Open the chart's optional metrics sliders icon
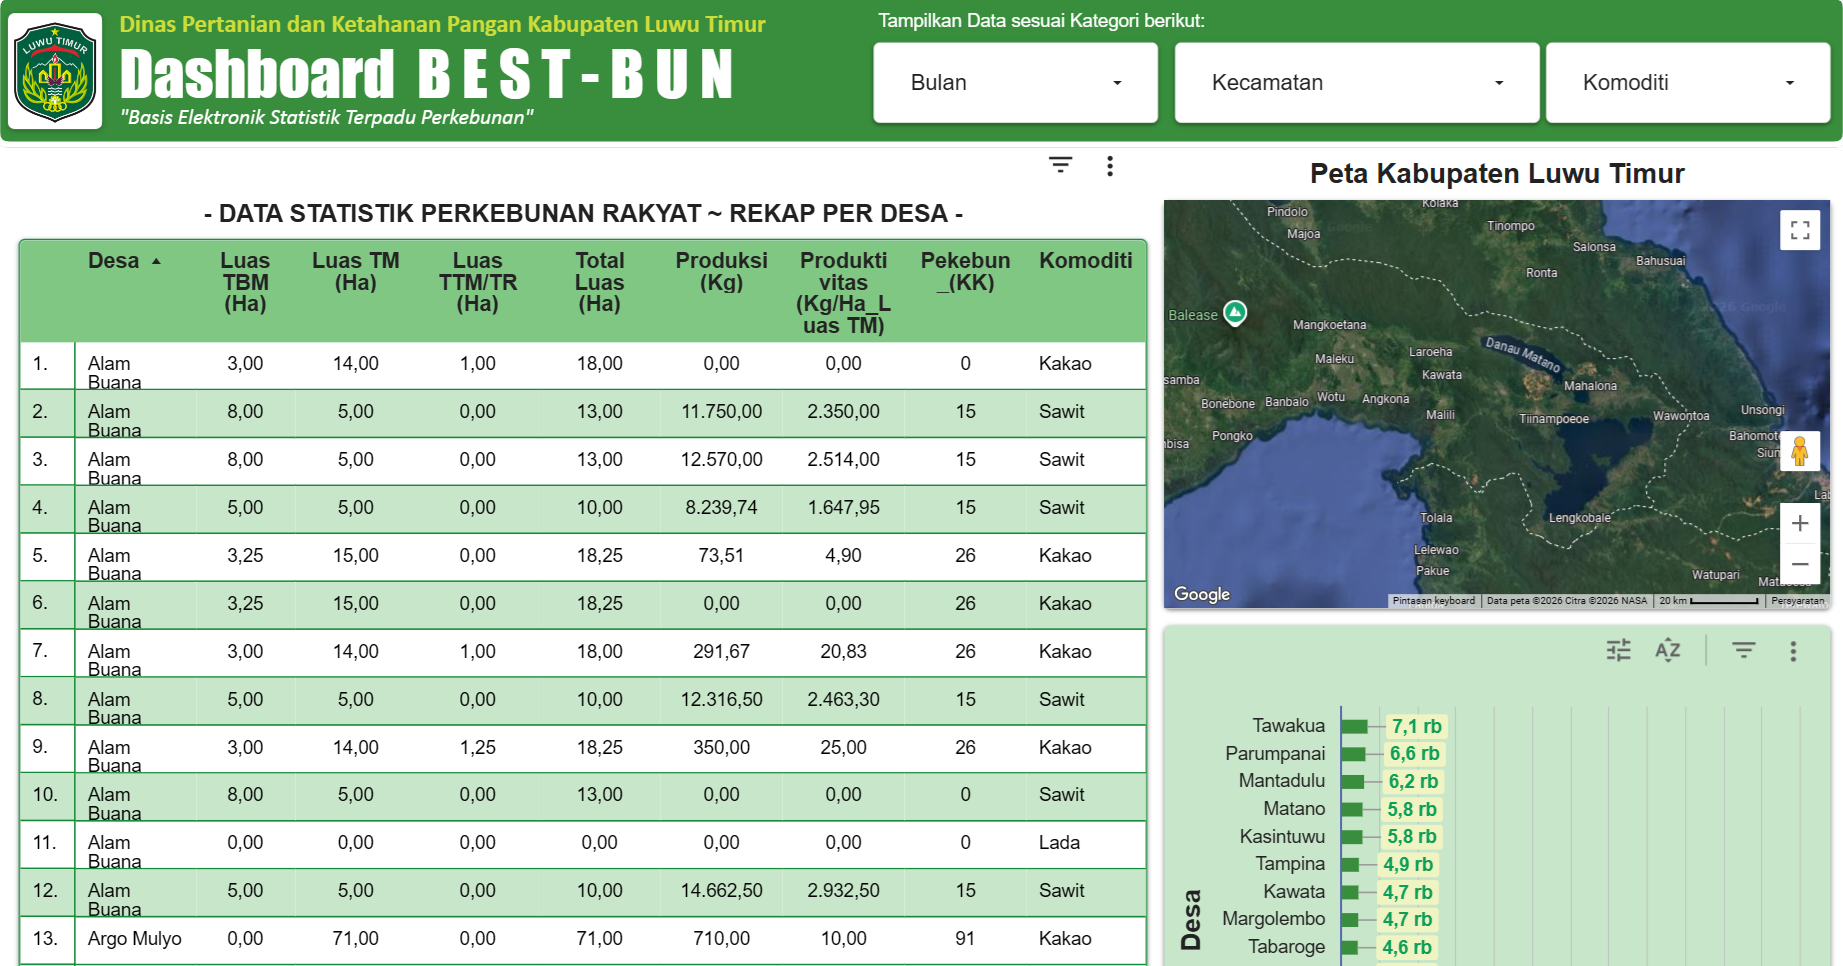Viewport: 1843px width, 966px height. (1619, 651)
